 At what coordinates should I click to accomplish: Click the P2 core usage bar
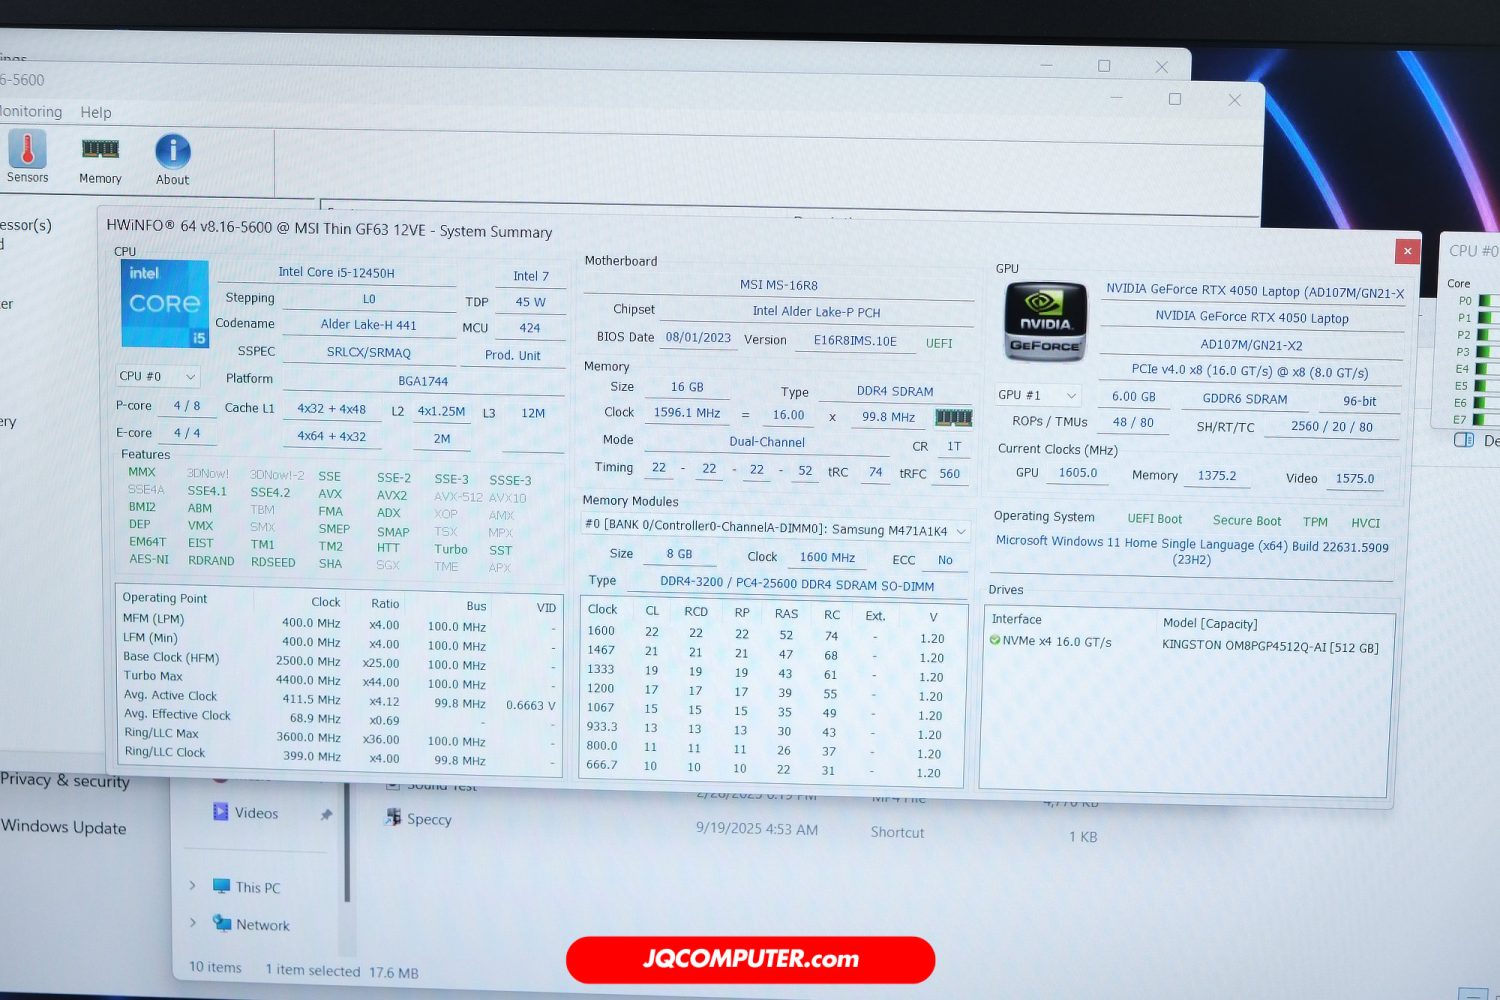[1487, 335]
